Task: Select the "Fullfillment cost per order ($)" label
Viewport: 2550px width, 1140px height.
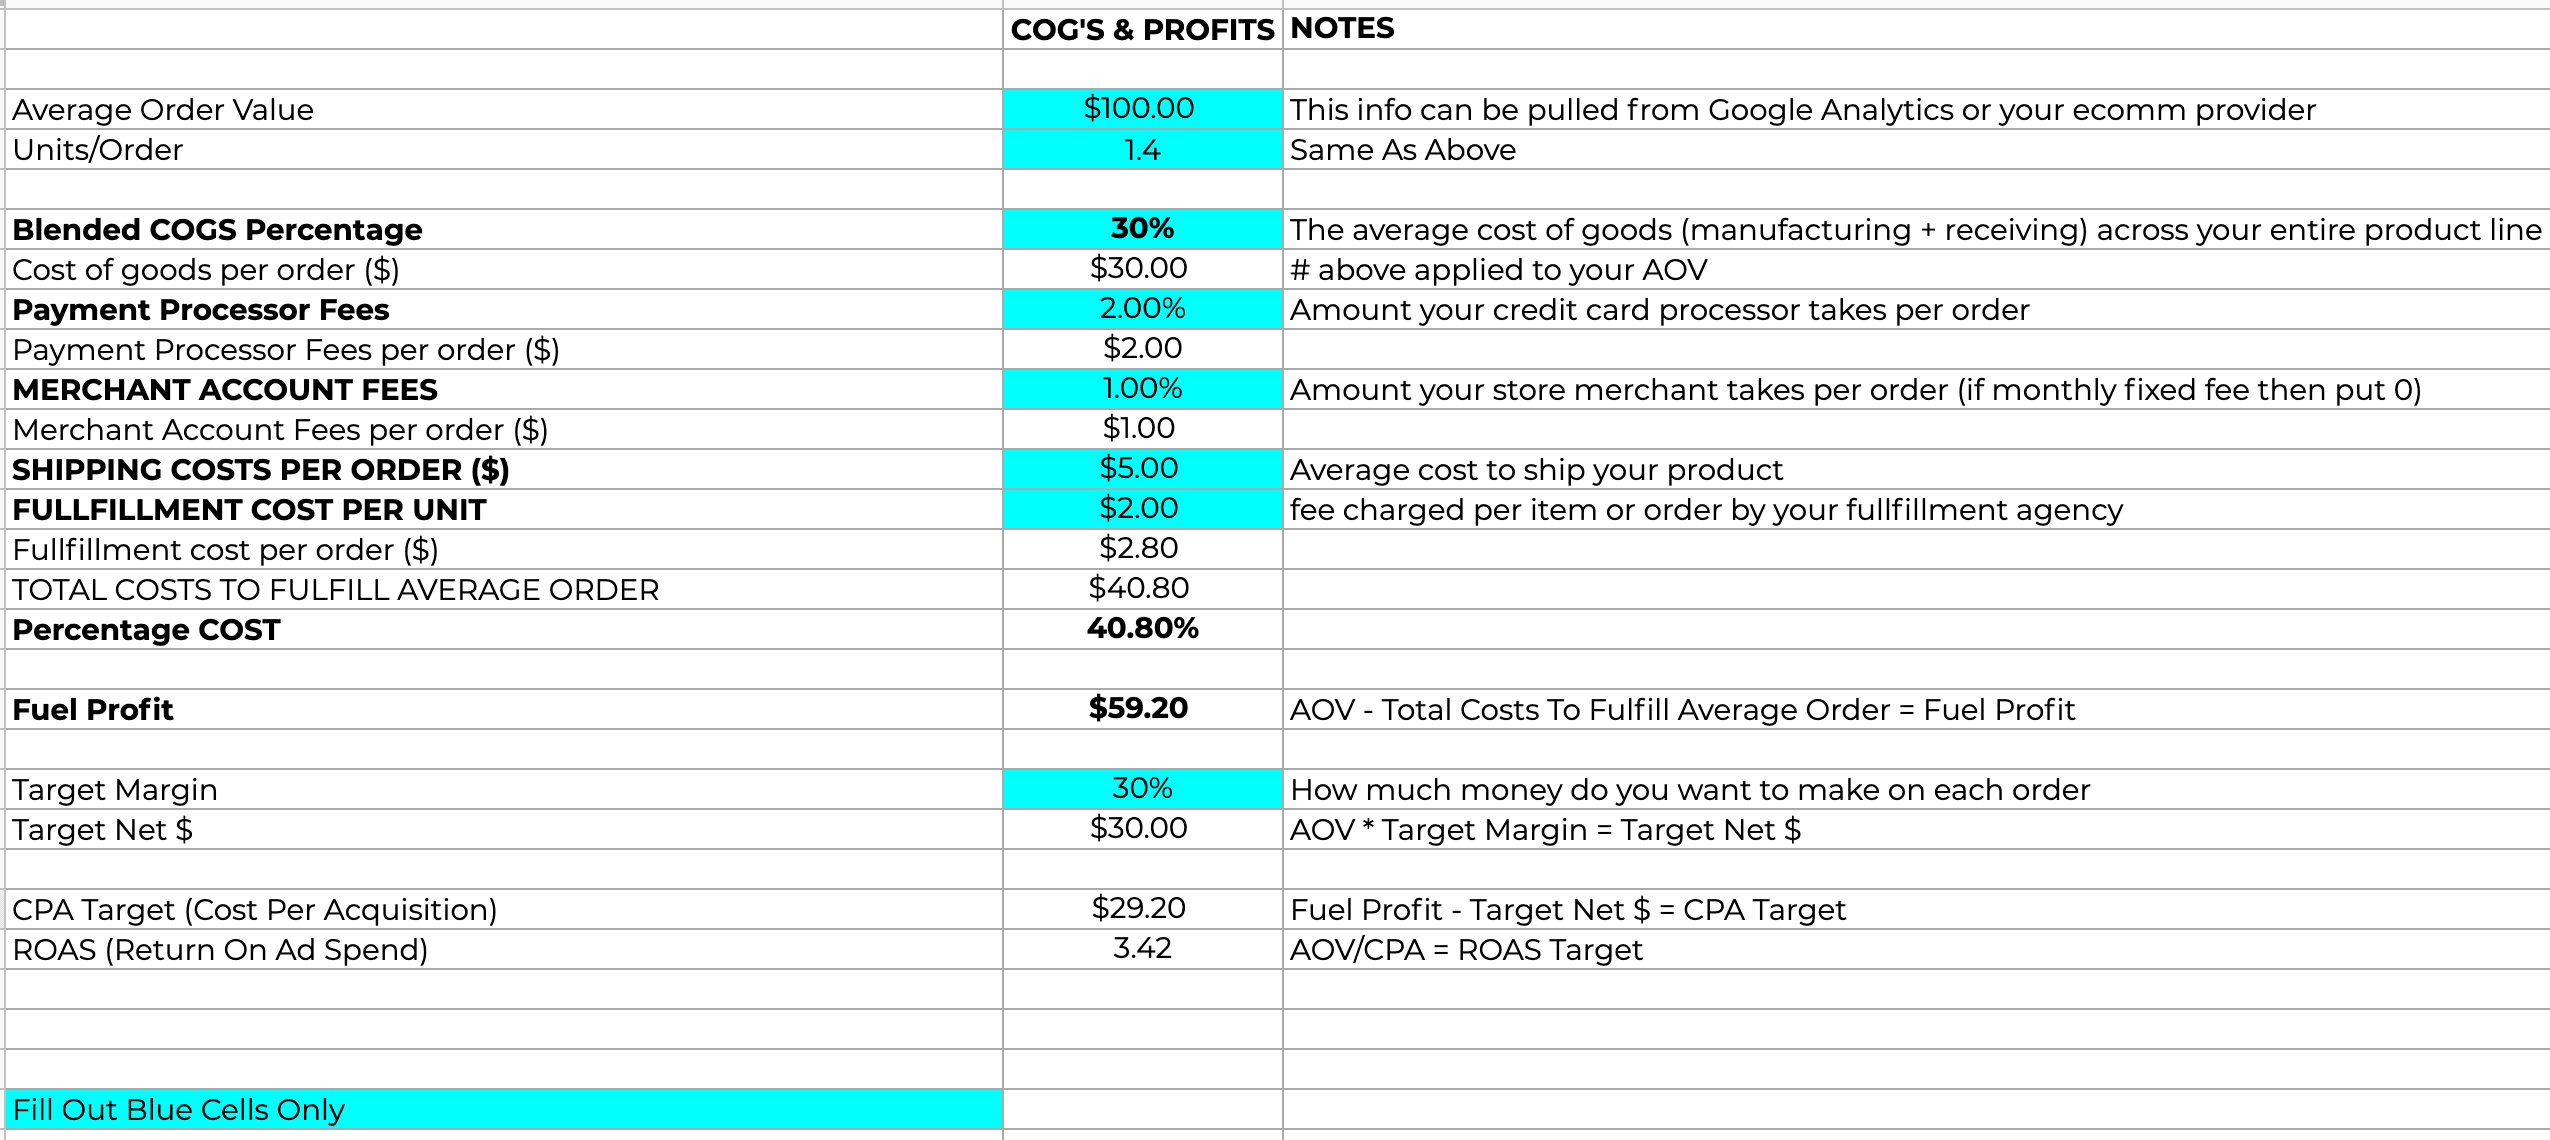Action: [x=225, y=550]
